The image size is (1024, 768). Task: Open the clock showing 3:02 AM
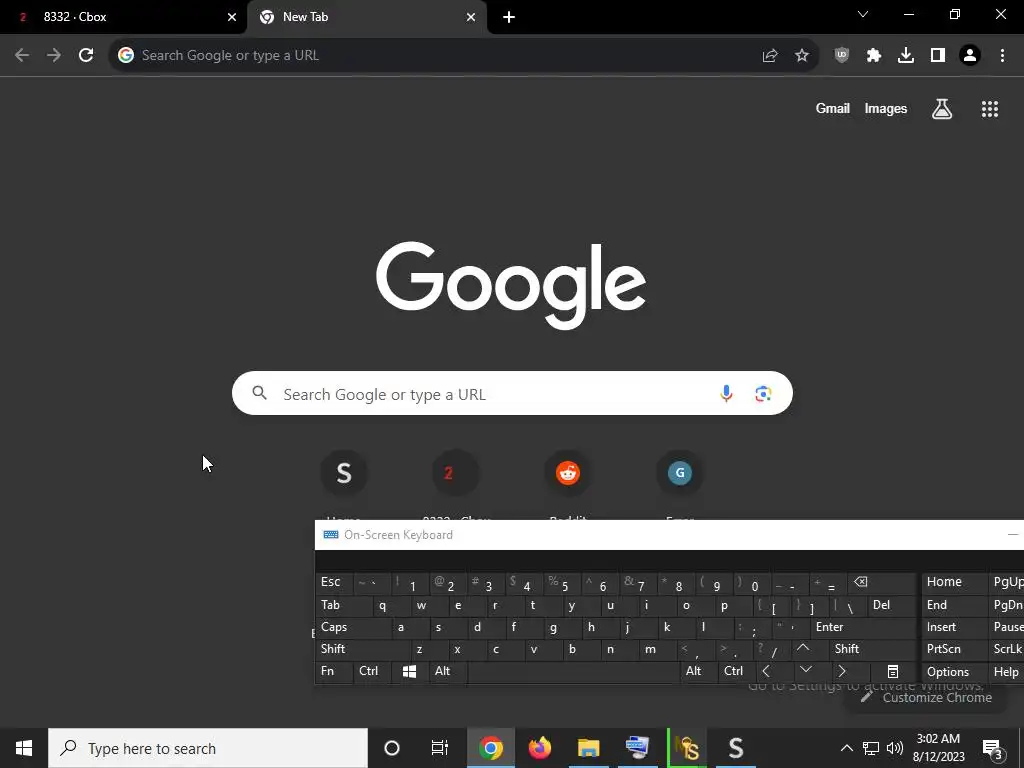(938, 748)
